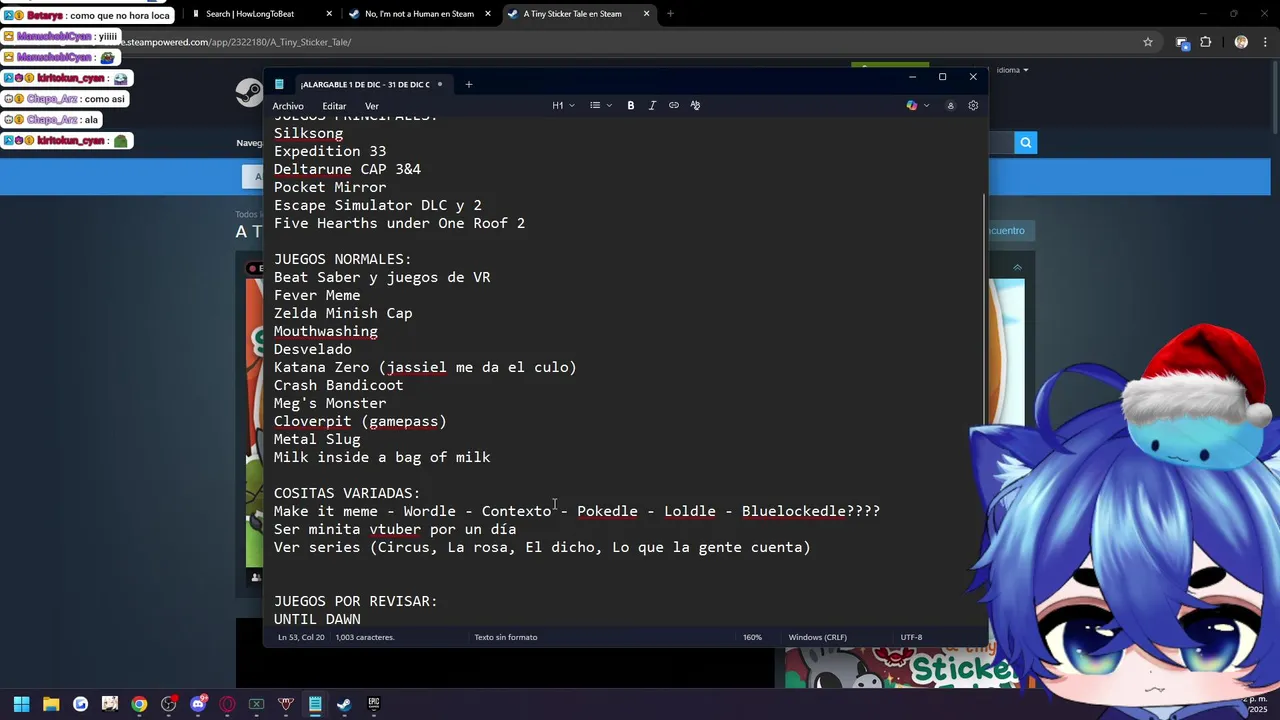Image resolution: width=1280 pixels, height=720 pixels.
Task: Expand the H1 heading dropdown
Action: tap(564, 105)
